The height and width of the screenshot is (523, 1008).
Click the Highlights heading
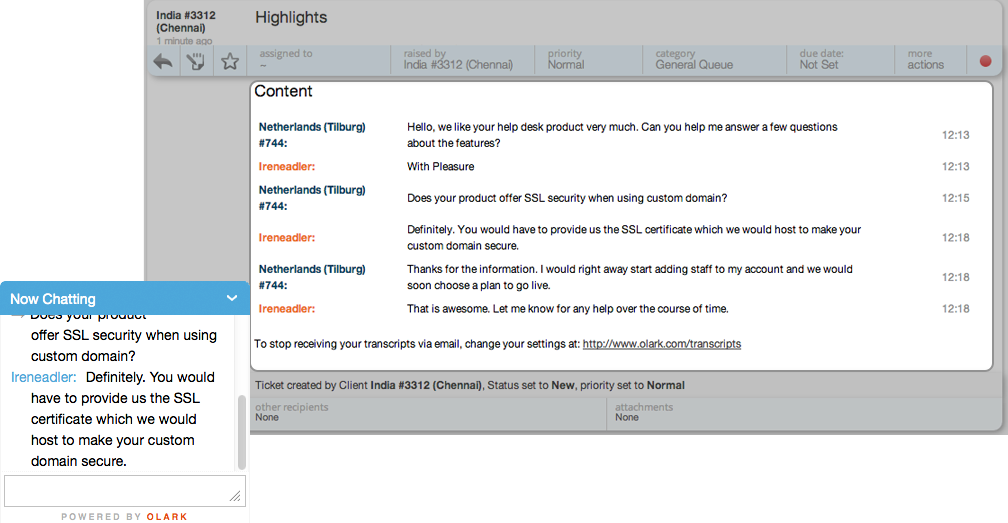point(291,17)
